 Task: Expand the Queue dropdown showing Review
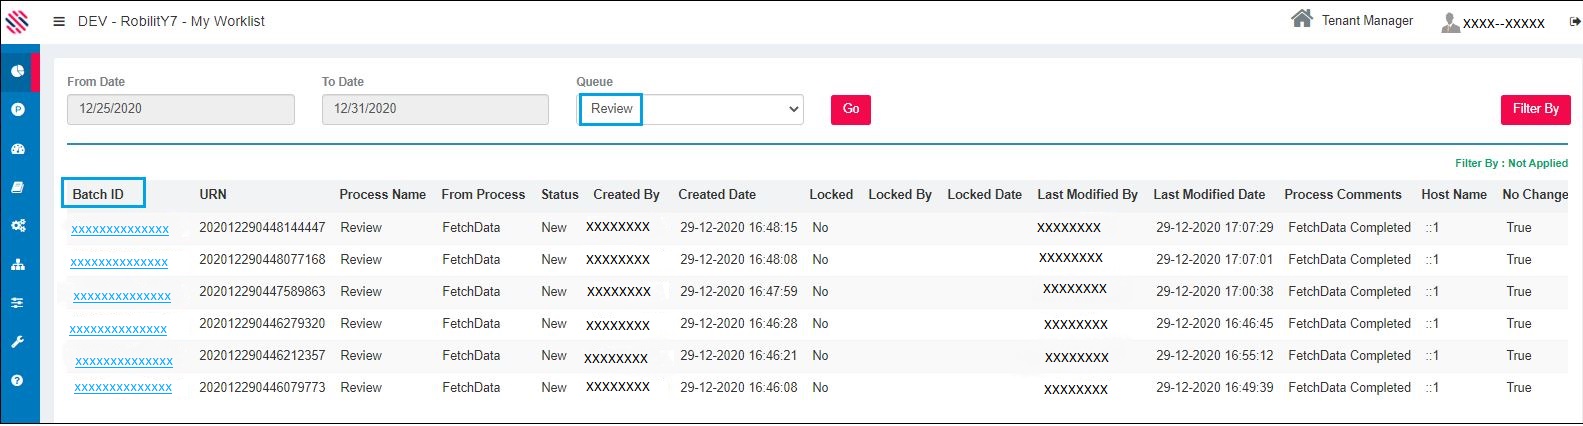click(692, 109)
